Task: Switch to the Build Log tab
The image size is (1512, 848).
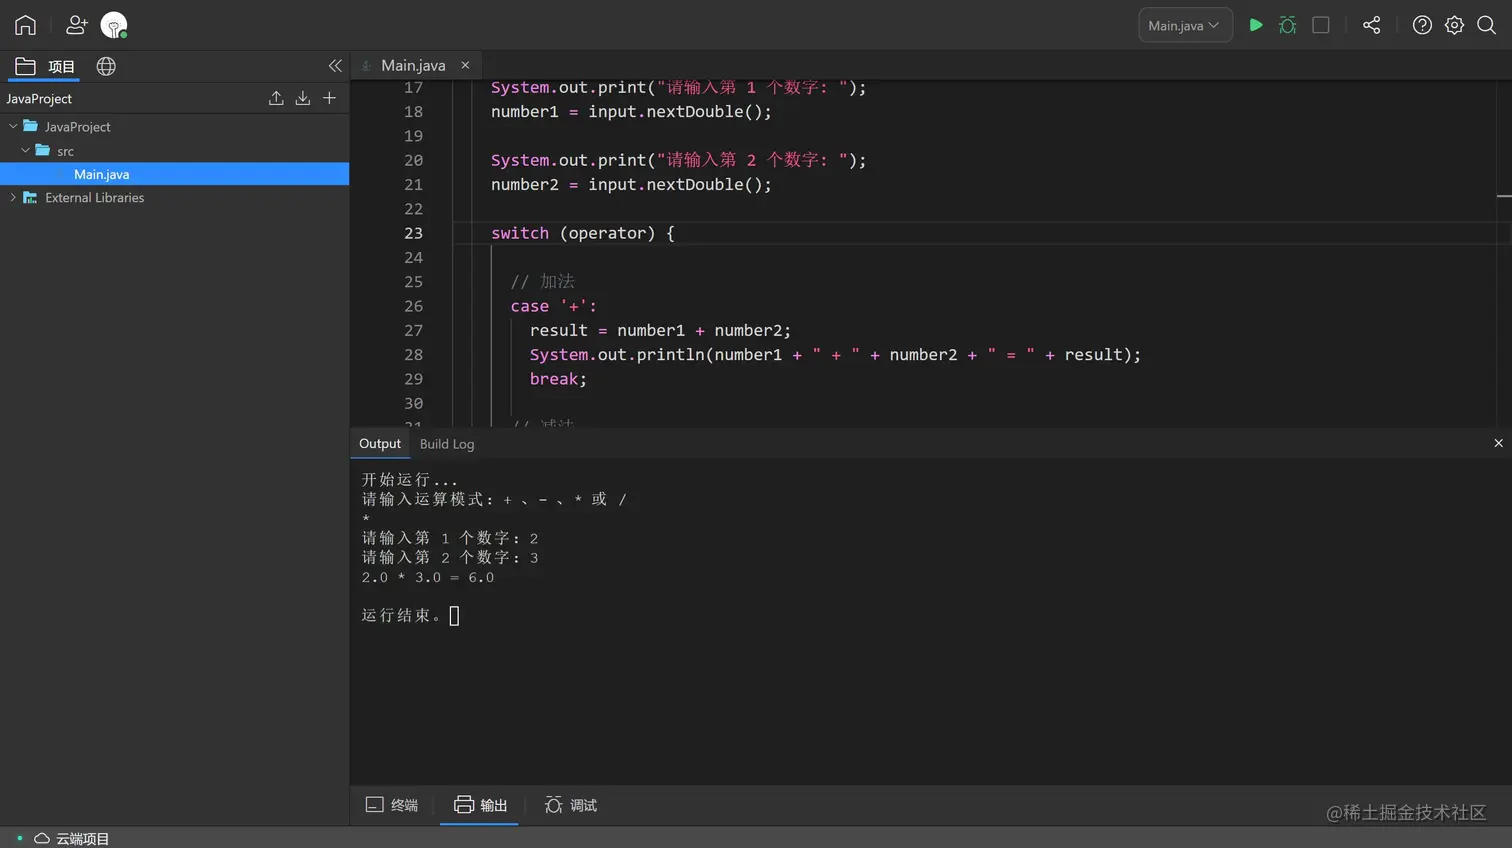Action: (x=447, y=444)
